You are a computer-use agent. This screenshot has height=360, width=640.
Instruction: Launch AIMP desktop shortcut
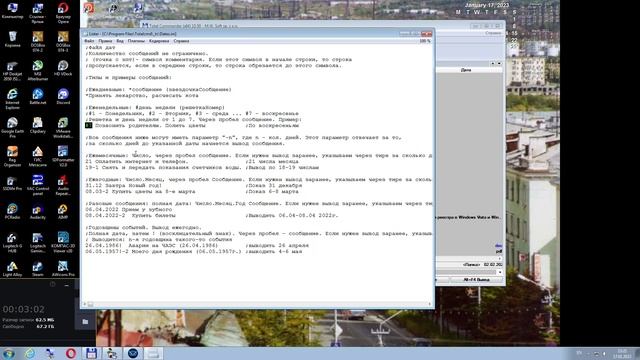[63, 211]
